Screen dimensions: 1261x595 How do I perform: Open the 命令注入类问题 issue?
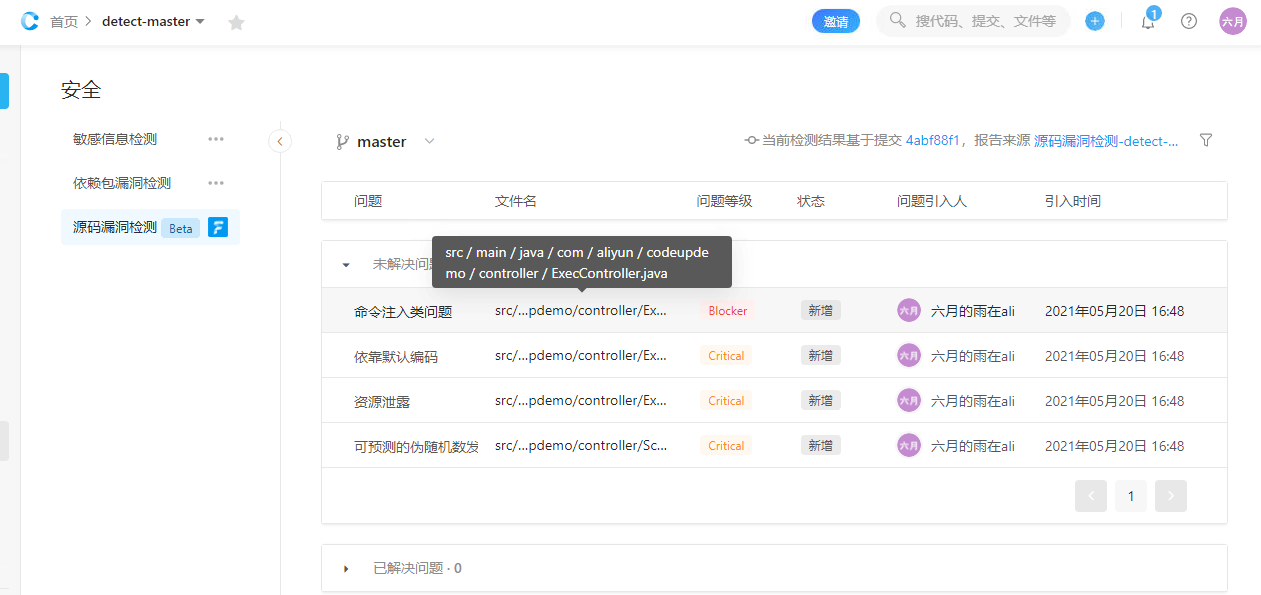coord(403,312)
